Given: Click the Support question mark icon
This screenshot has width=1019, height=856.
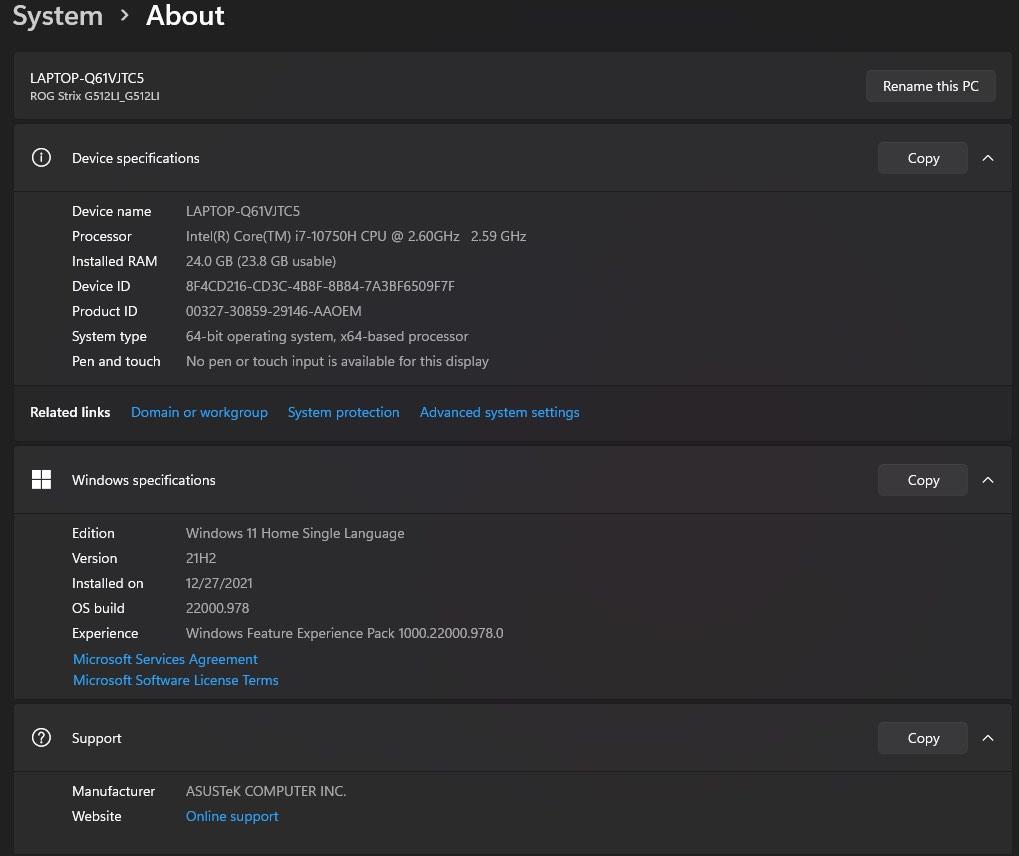Looking at the screenshot, I should [41, 738].
